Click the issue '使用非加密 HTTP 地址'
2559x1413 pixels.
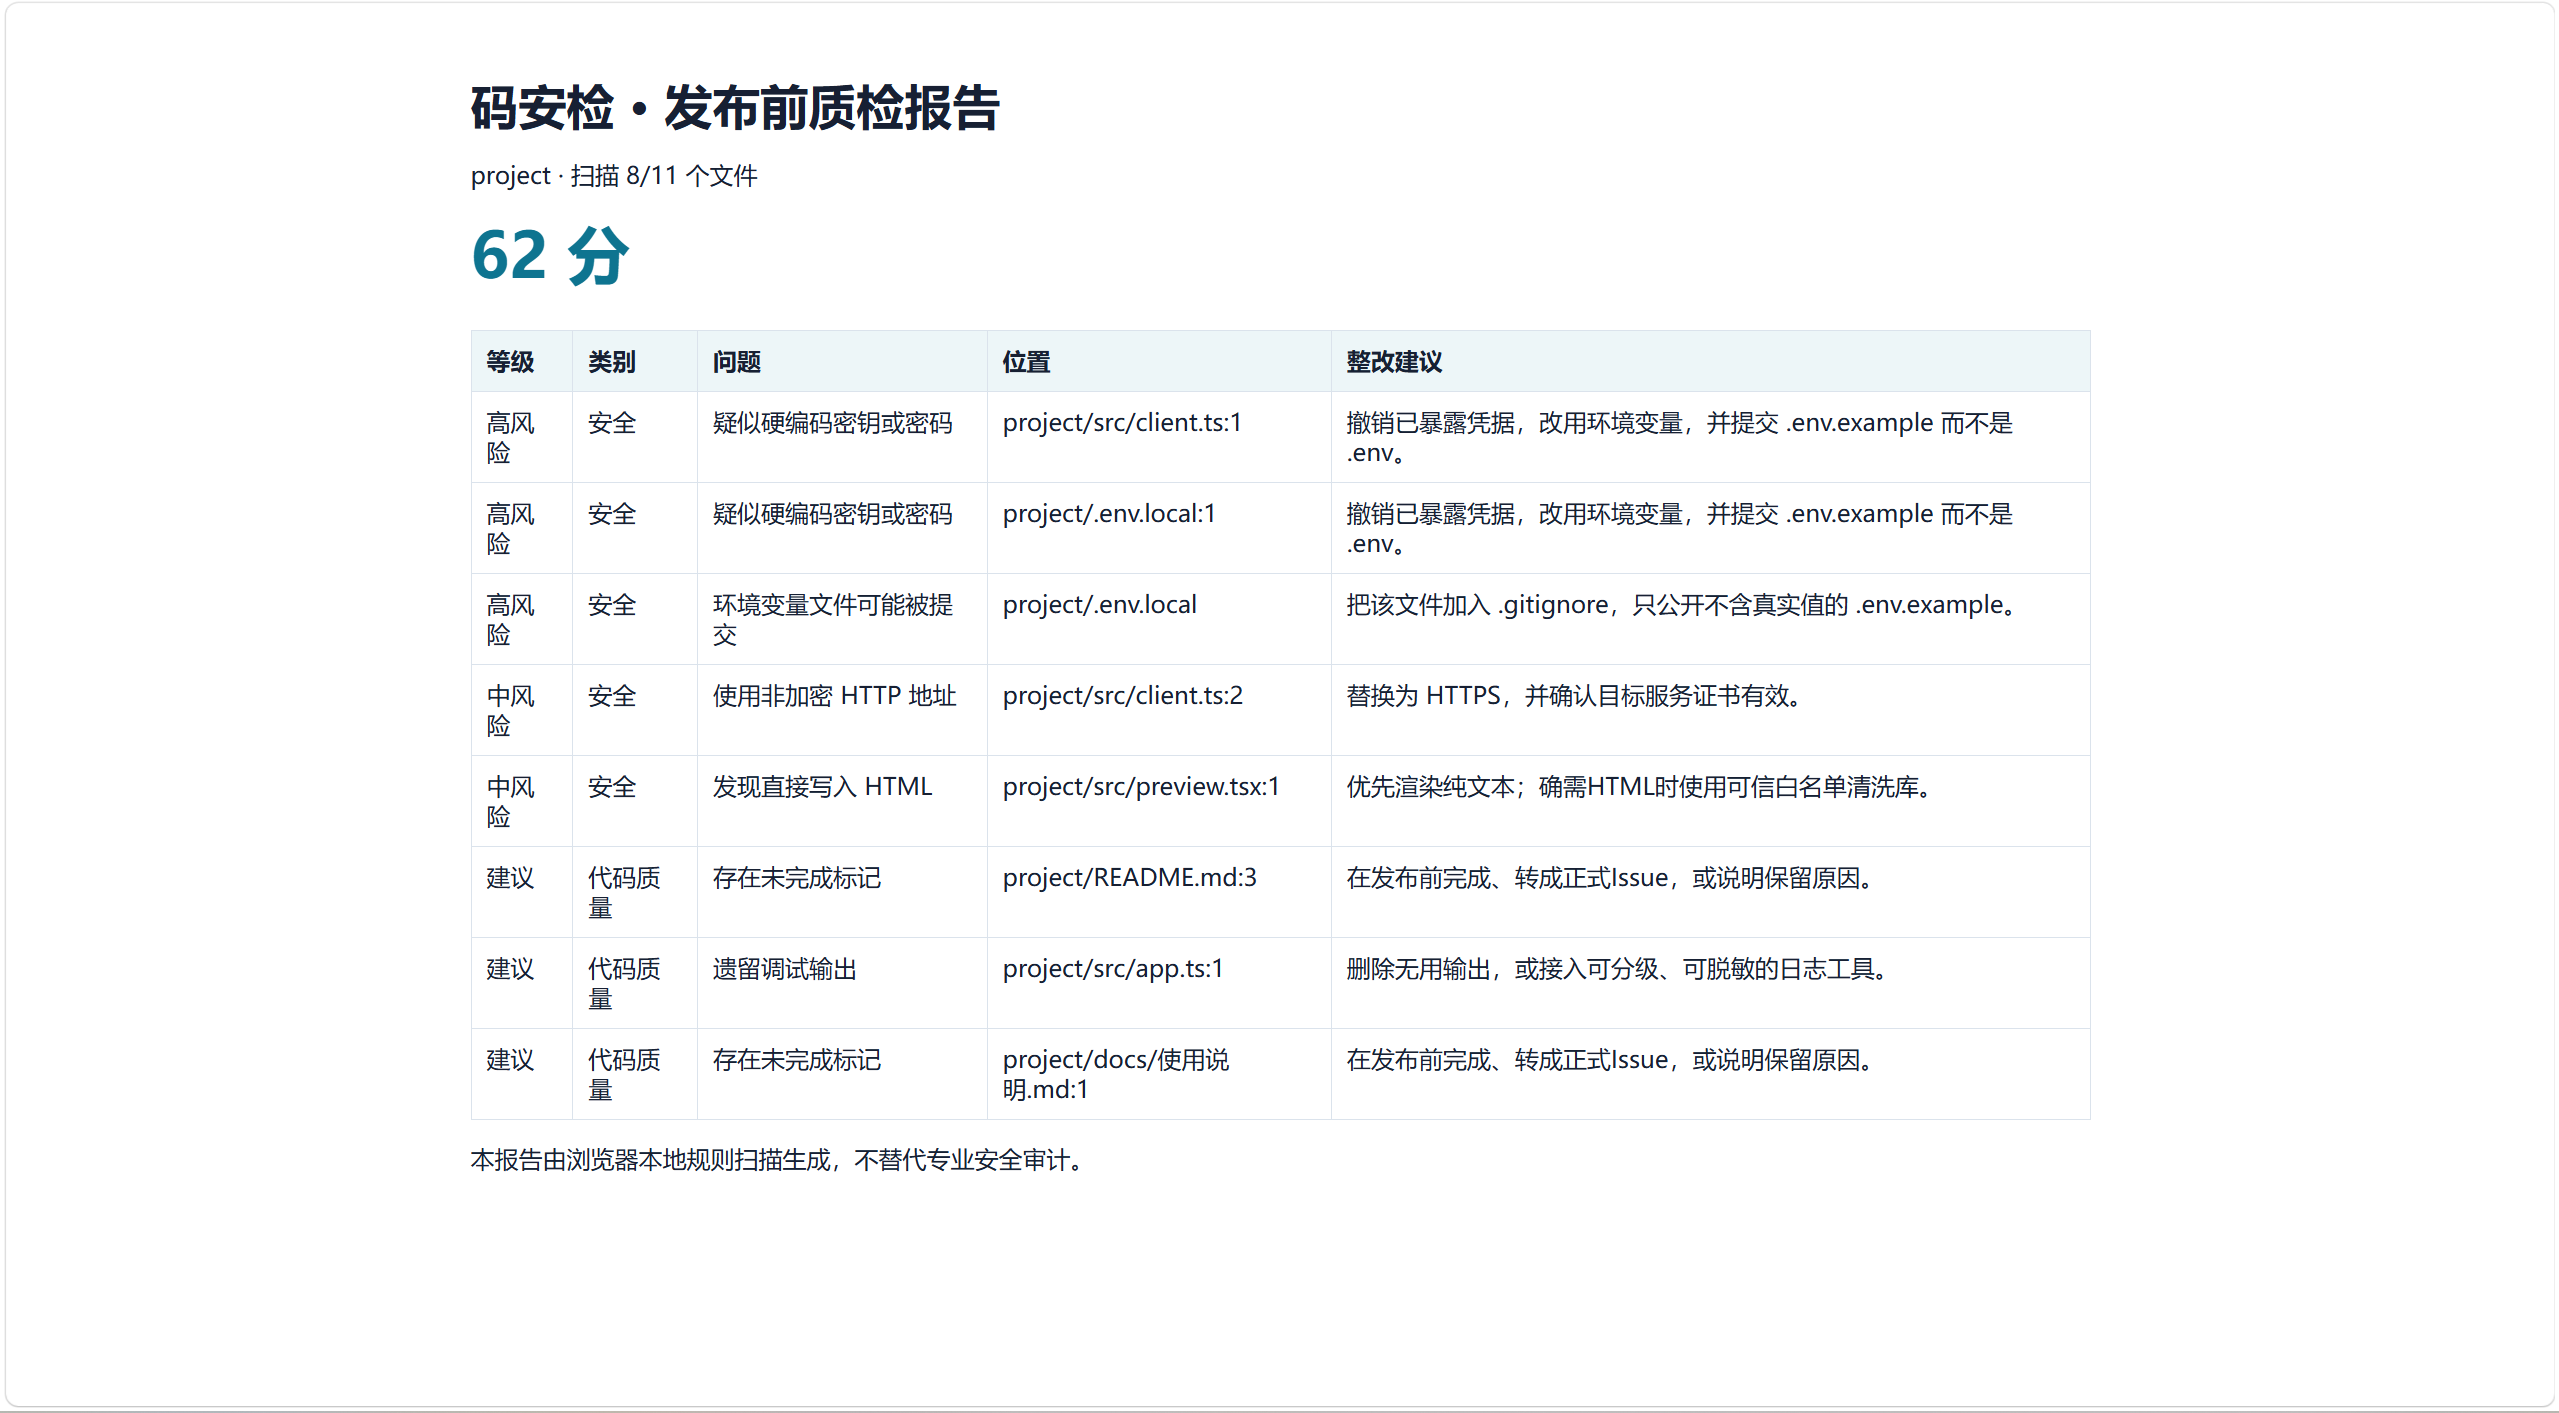pyautogui.click(x=834, y=696)
